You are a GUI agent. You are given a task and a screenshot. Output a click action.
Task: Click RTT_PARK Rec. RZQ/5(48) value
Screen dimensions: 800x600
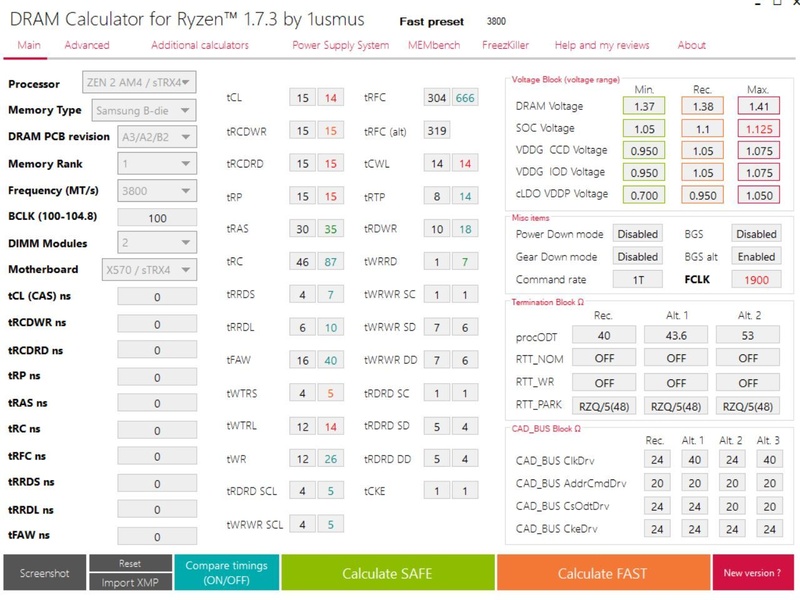pyautogui.click(x=604, y=406)
